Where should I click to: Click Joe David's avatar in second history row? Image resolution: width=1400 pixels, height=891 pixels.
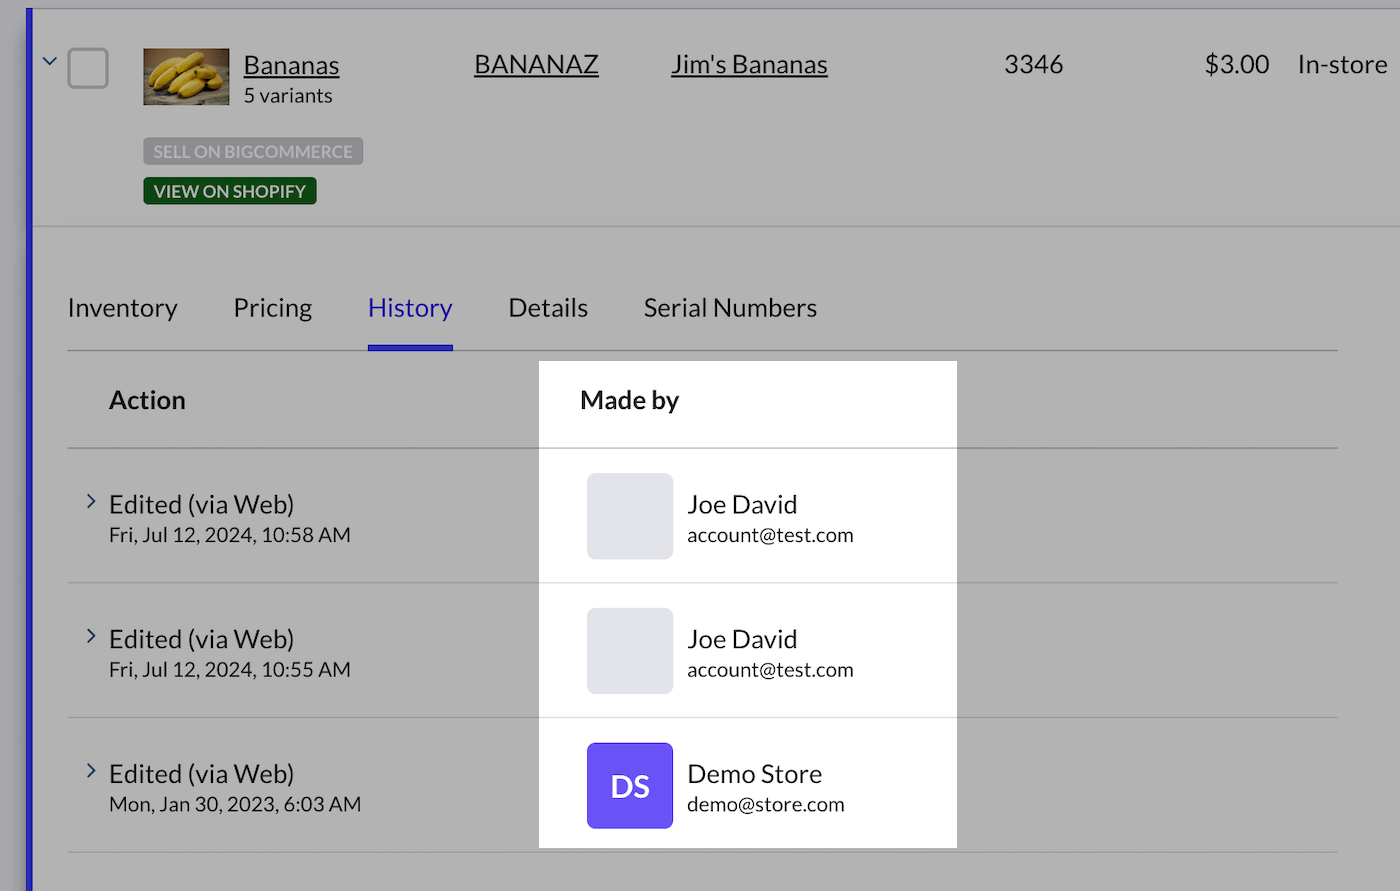[x=629, y=651]
